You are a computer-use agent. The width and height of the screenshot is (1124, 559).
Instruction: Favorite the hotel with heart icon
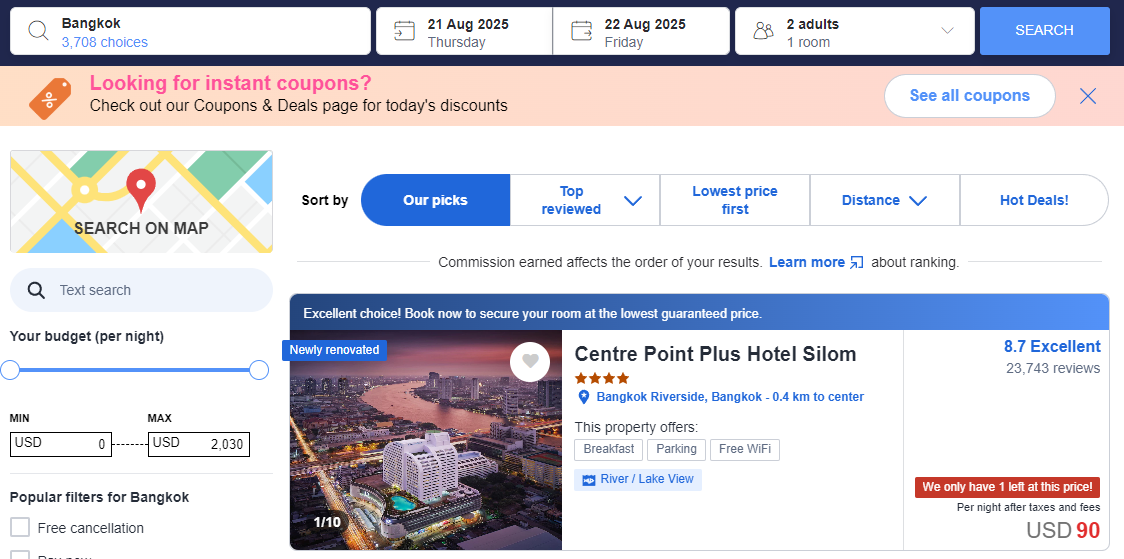(530, 361)
